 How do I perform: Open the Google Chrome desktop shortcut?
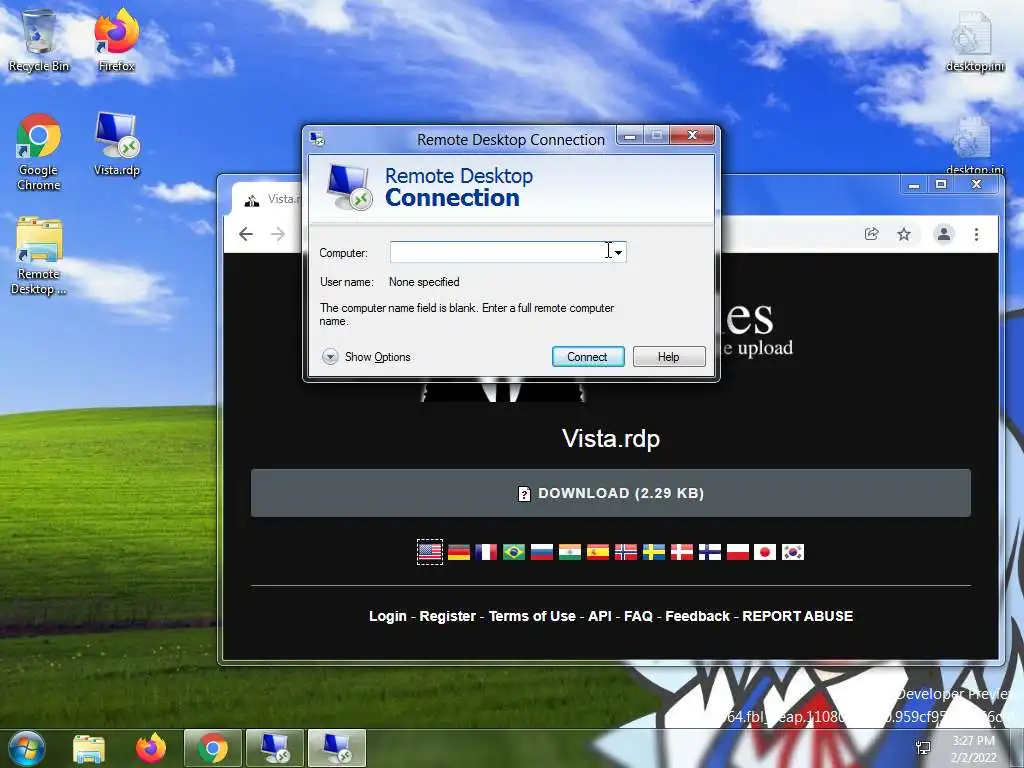39,152
